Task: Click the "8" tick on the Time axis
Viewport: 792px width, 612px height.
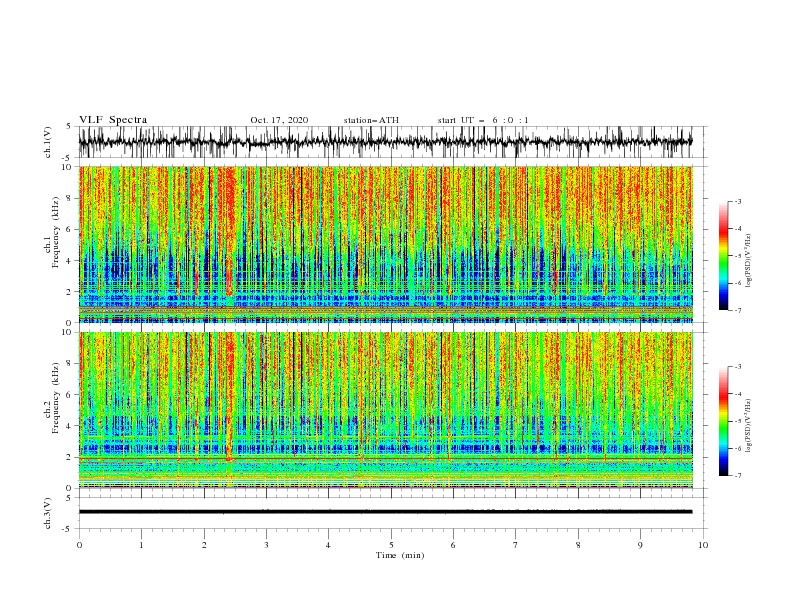Action: (x=578, y=545)
